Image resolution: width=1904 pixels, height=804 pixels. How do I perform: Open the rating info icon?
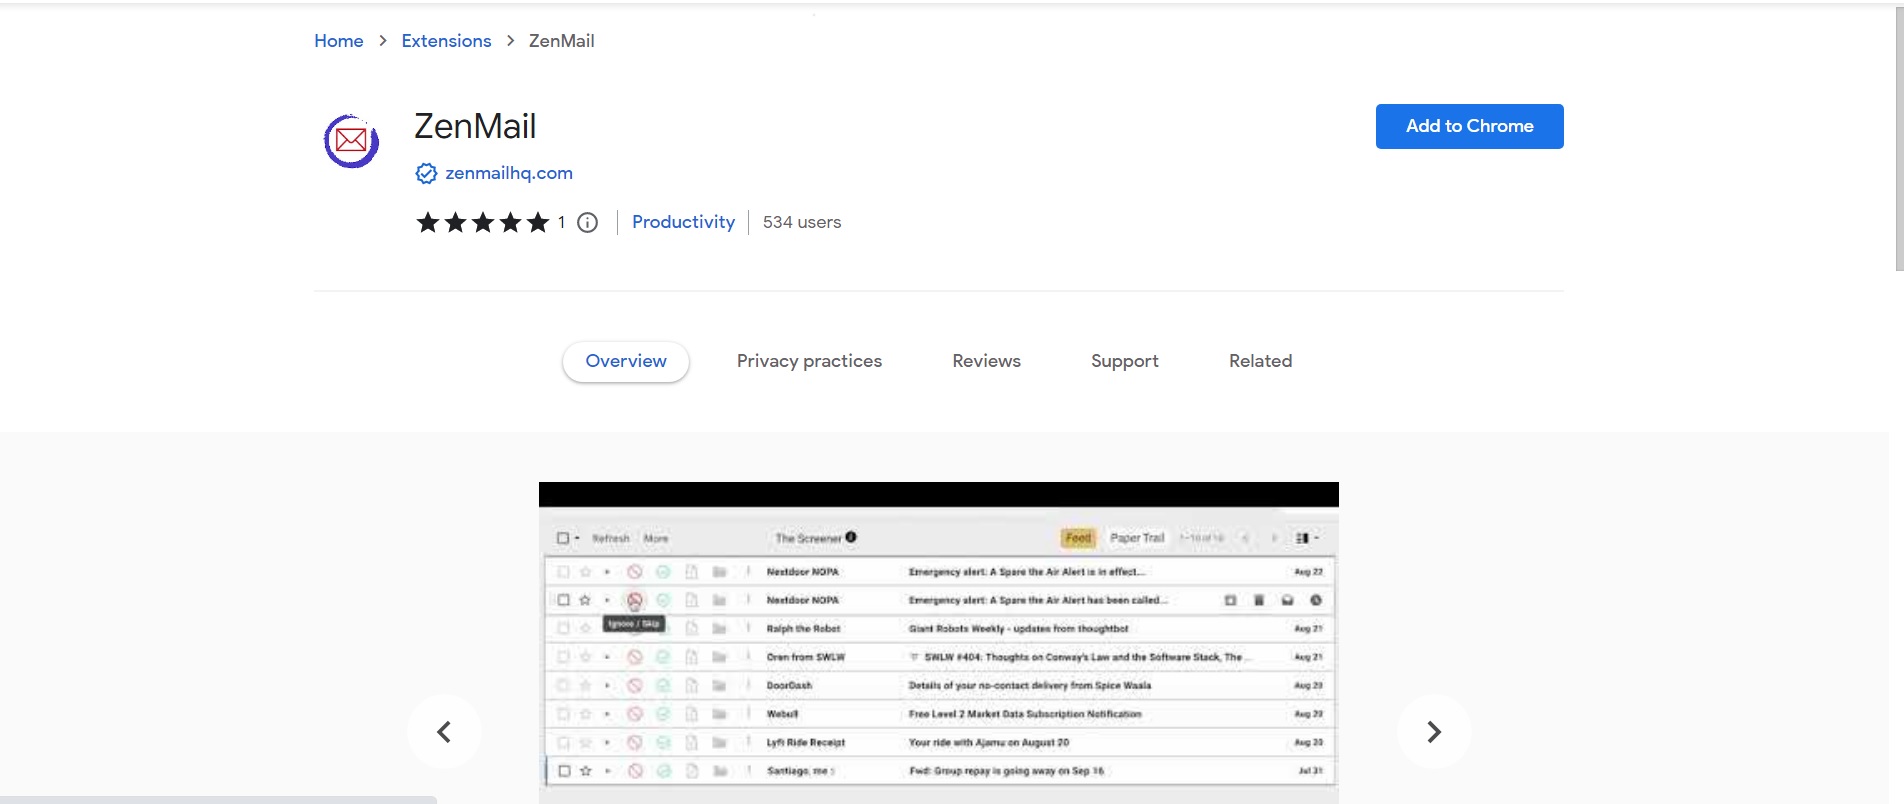pyautogui.click(x=588, y=223)
